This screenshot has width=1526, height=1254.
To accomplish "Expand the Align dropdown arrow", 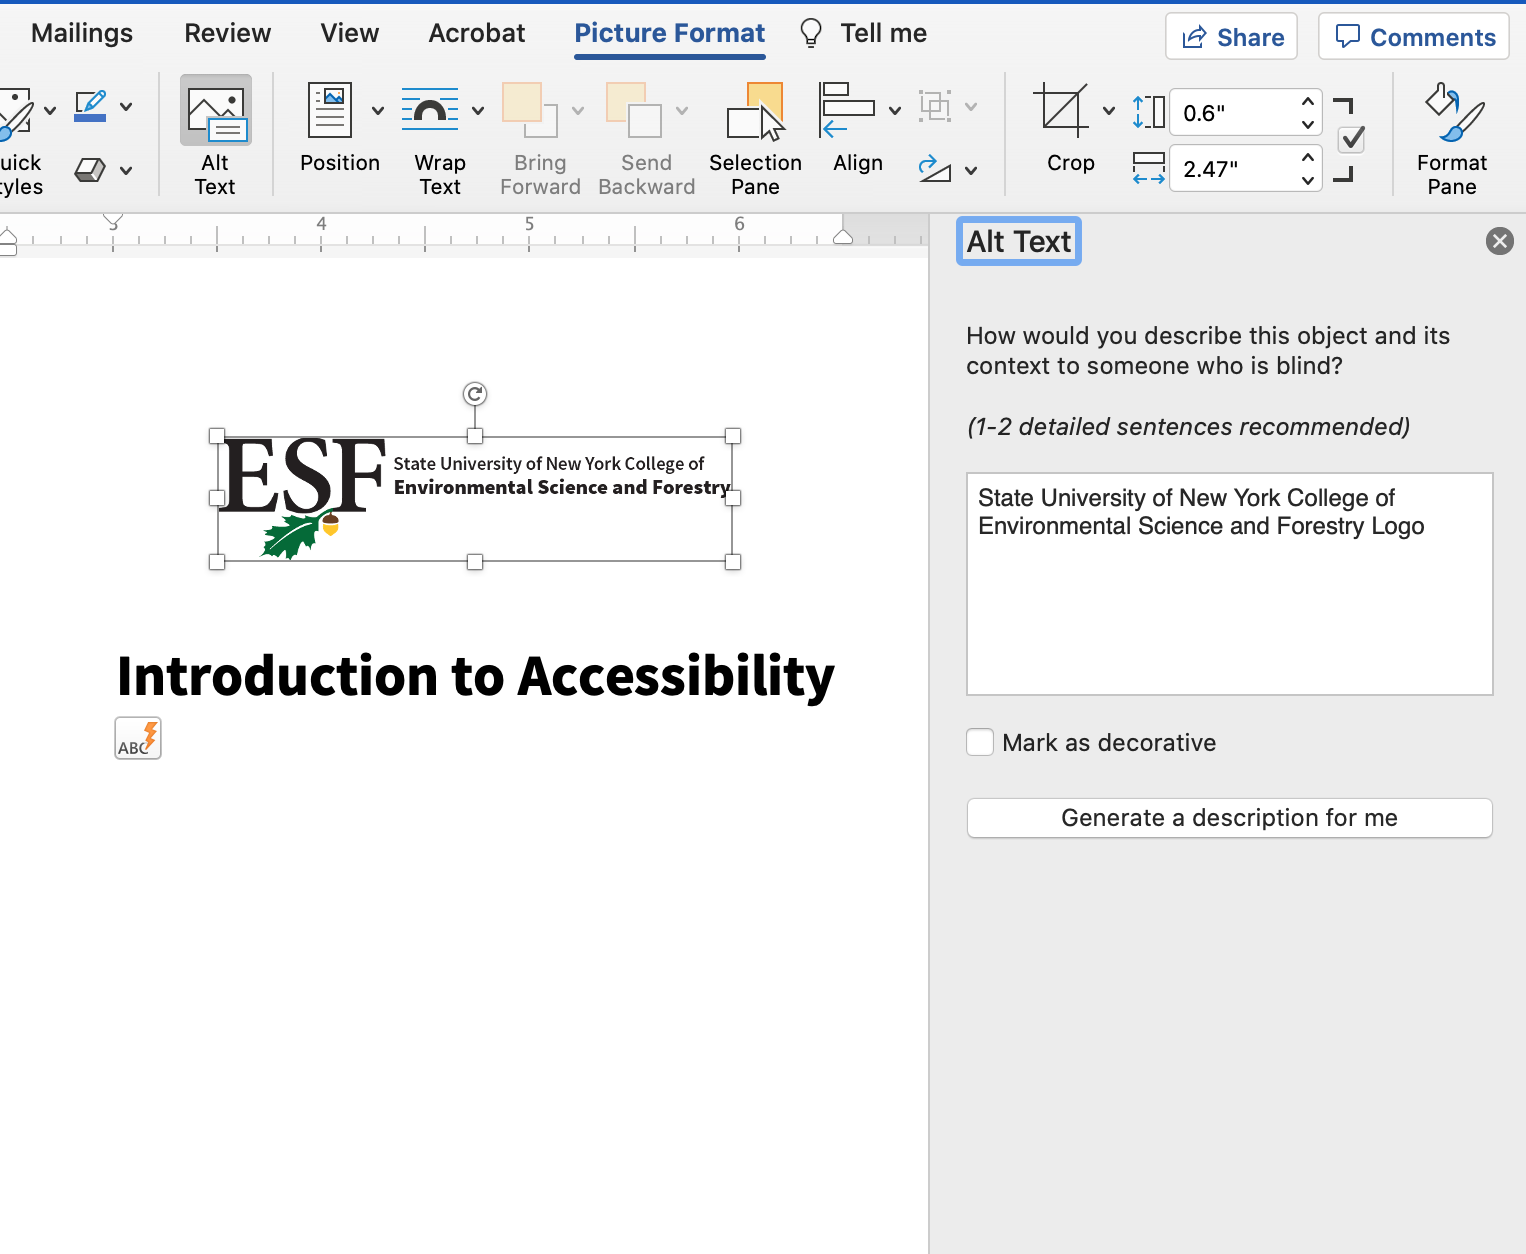I will [x=895, y=110].
